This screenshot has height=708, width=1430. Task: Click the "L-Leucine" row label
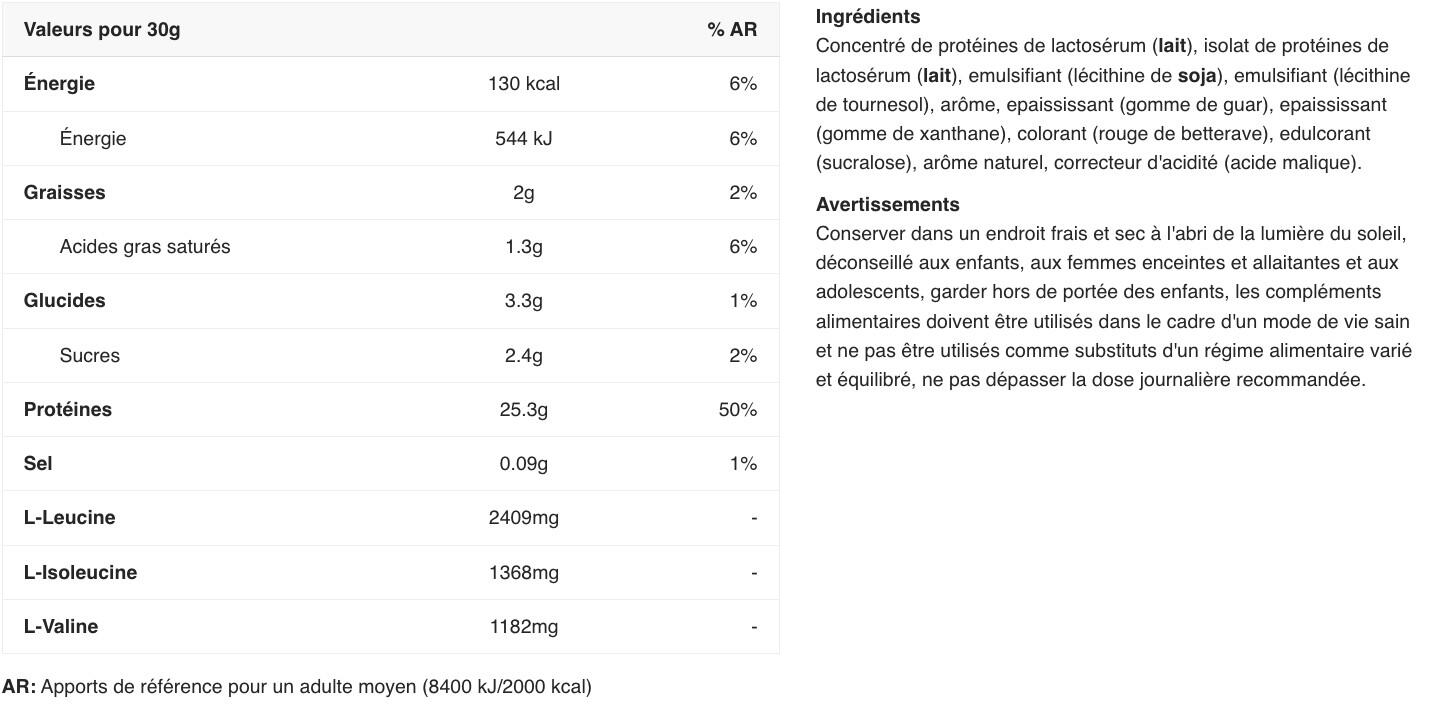(69, 517)
